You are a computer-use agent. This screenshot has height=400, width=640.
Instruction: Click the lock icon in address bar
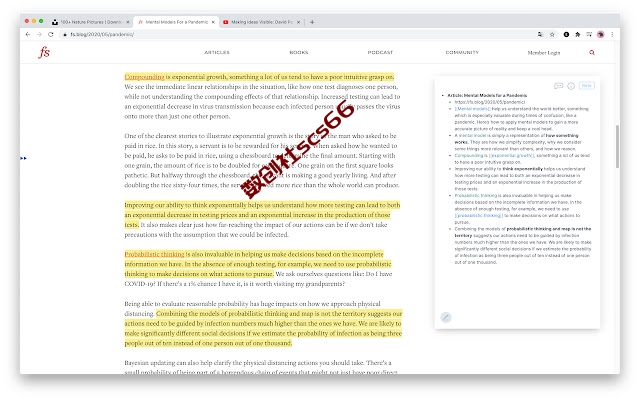(64, 35)
